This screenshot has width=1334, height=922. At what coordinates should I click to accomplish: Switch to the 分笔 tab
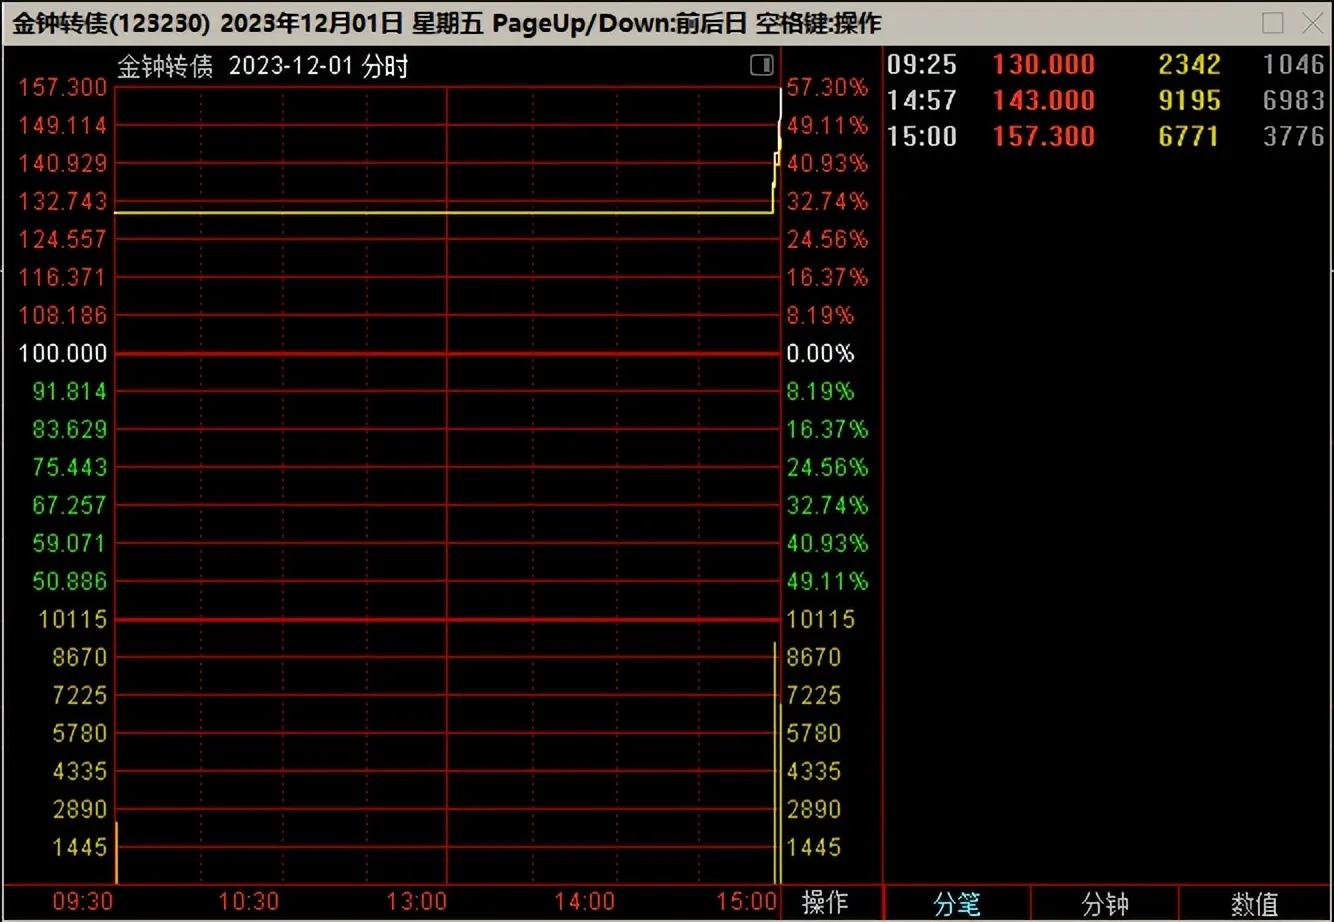pos(956,904)
